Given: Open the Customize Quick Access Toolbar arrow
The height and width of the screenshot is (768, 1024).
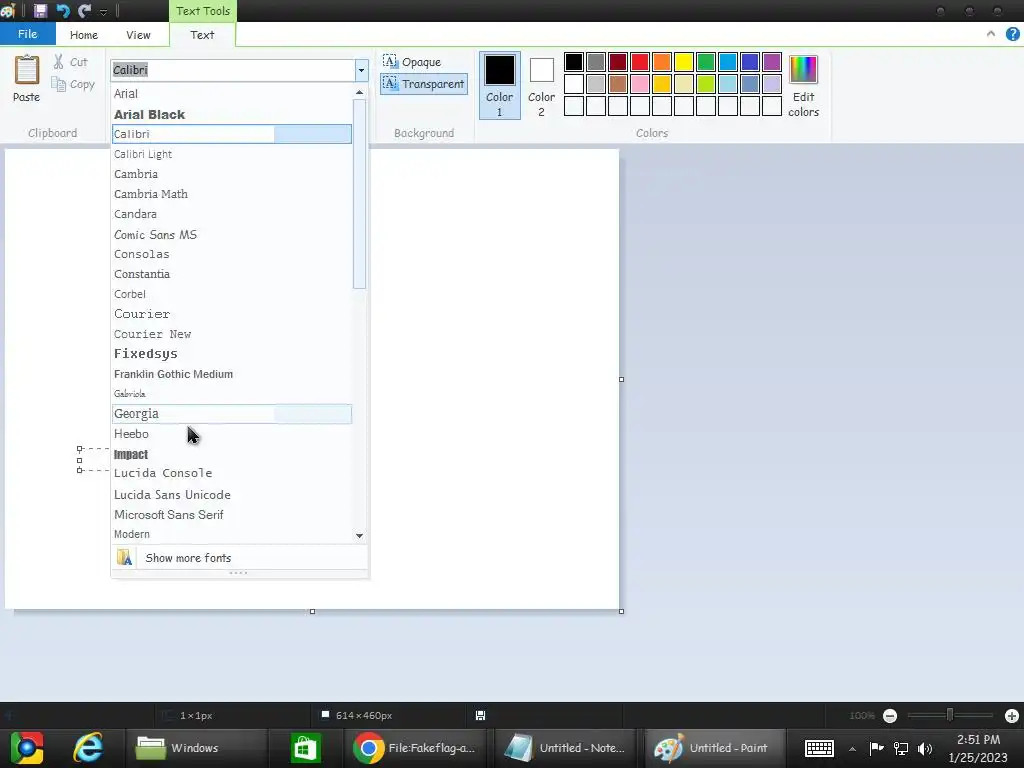Looking at the screenshot, I should click(103, 12).
